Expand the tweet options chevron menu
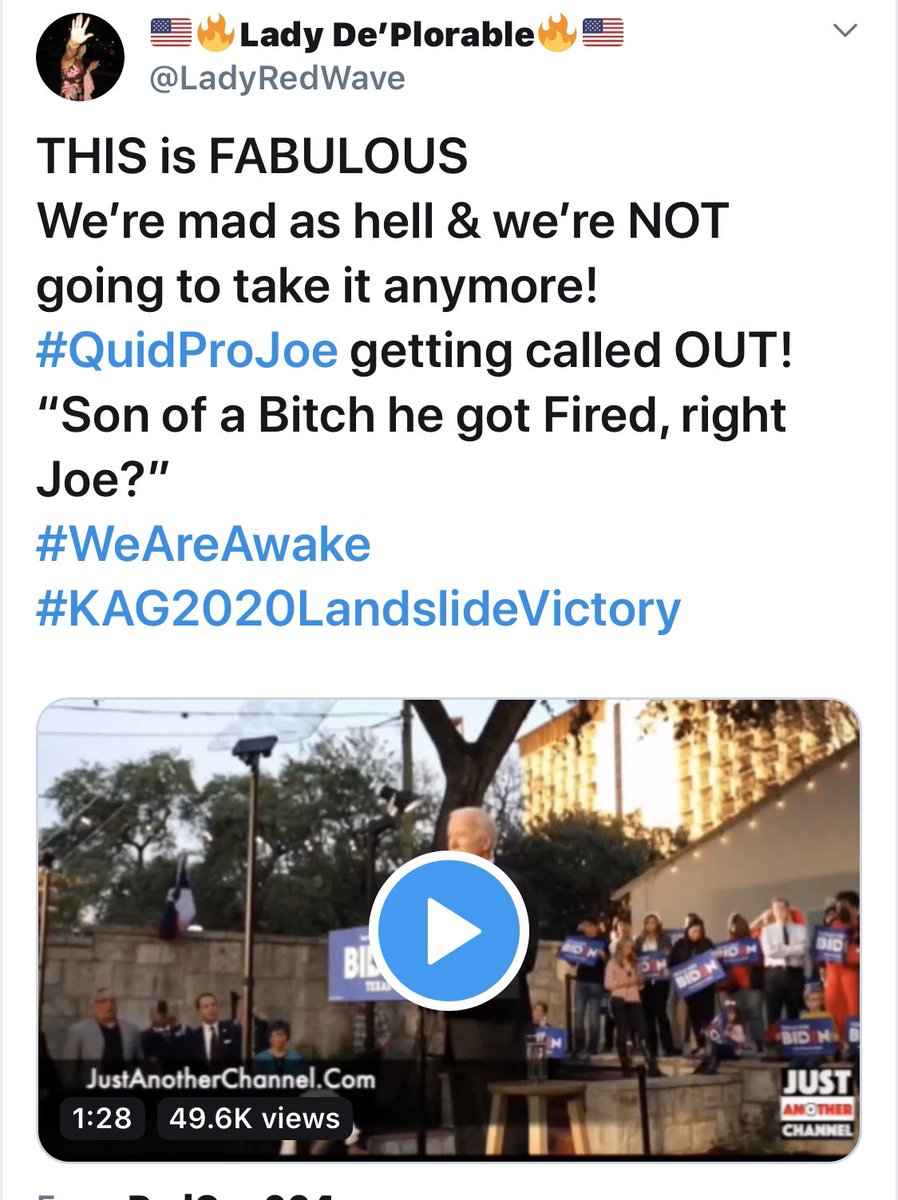 845,32
